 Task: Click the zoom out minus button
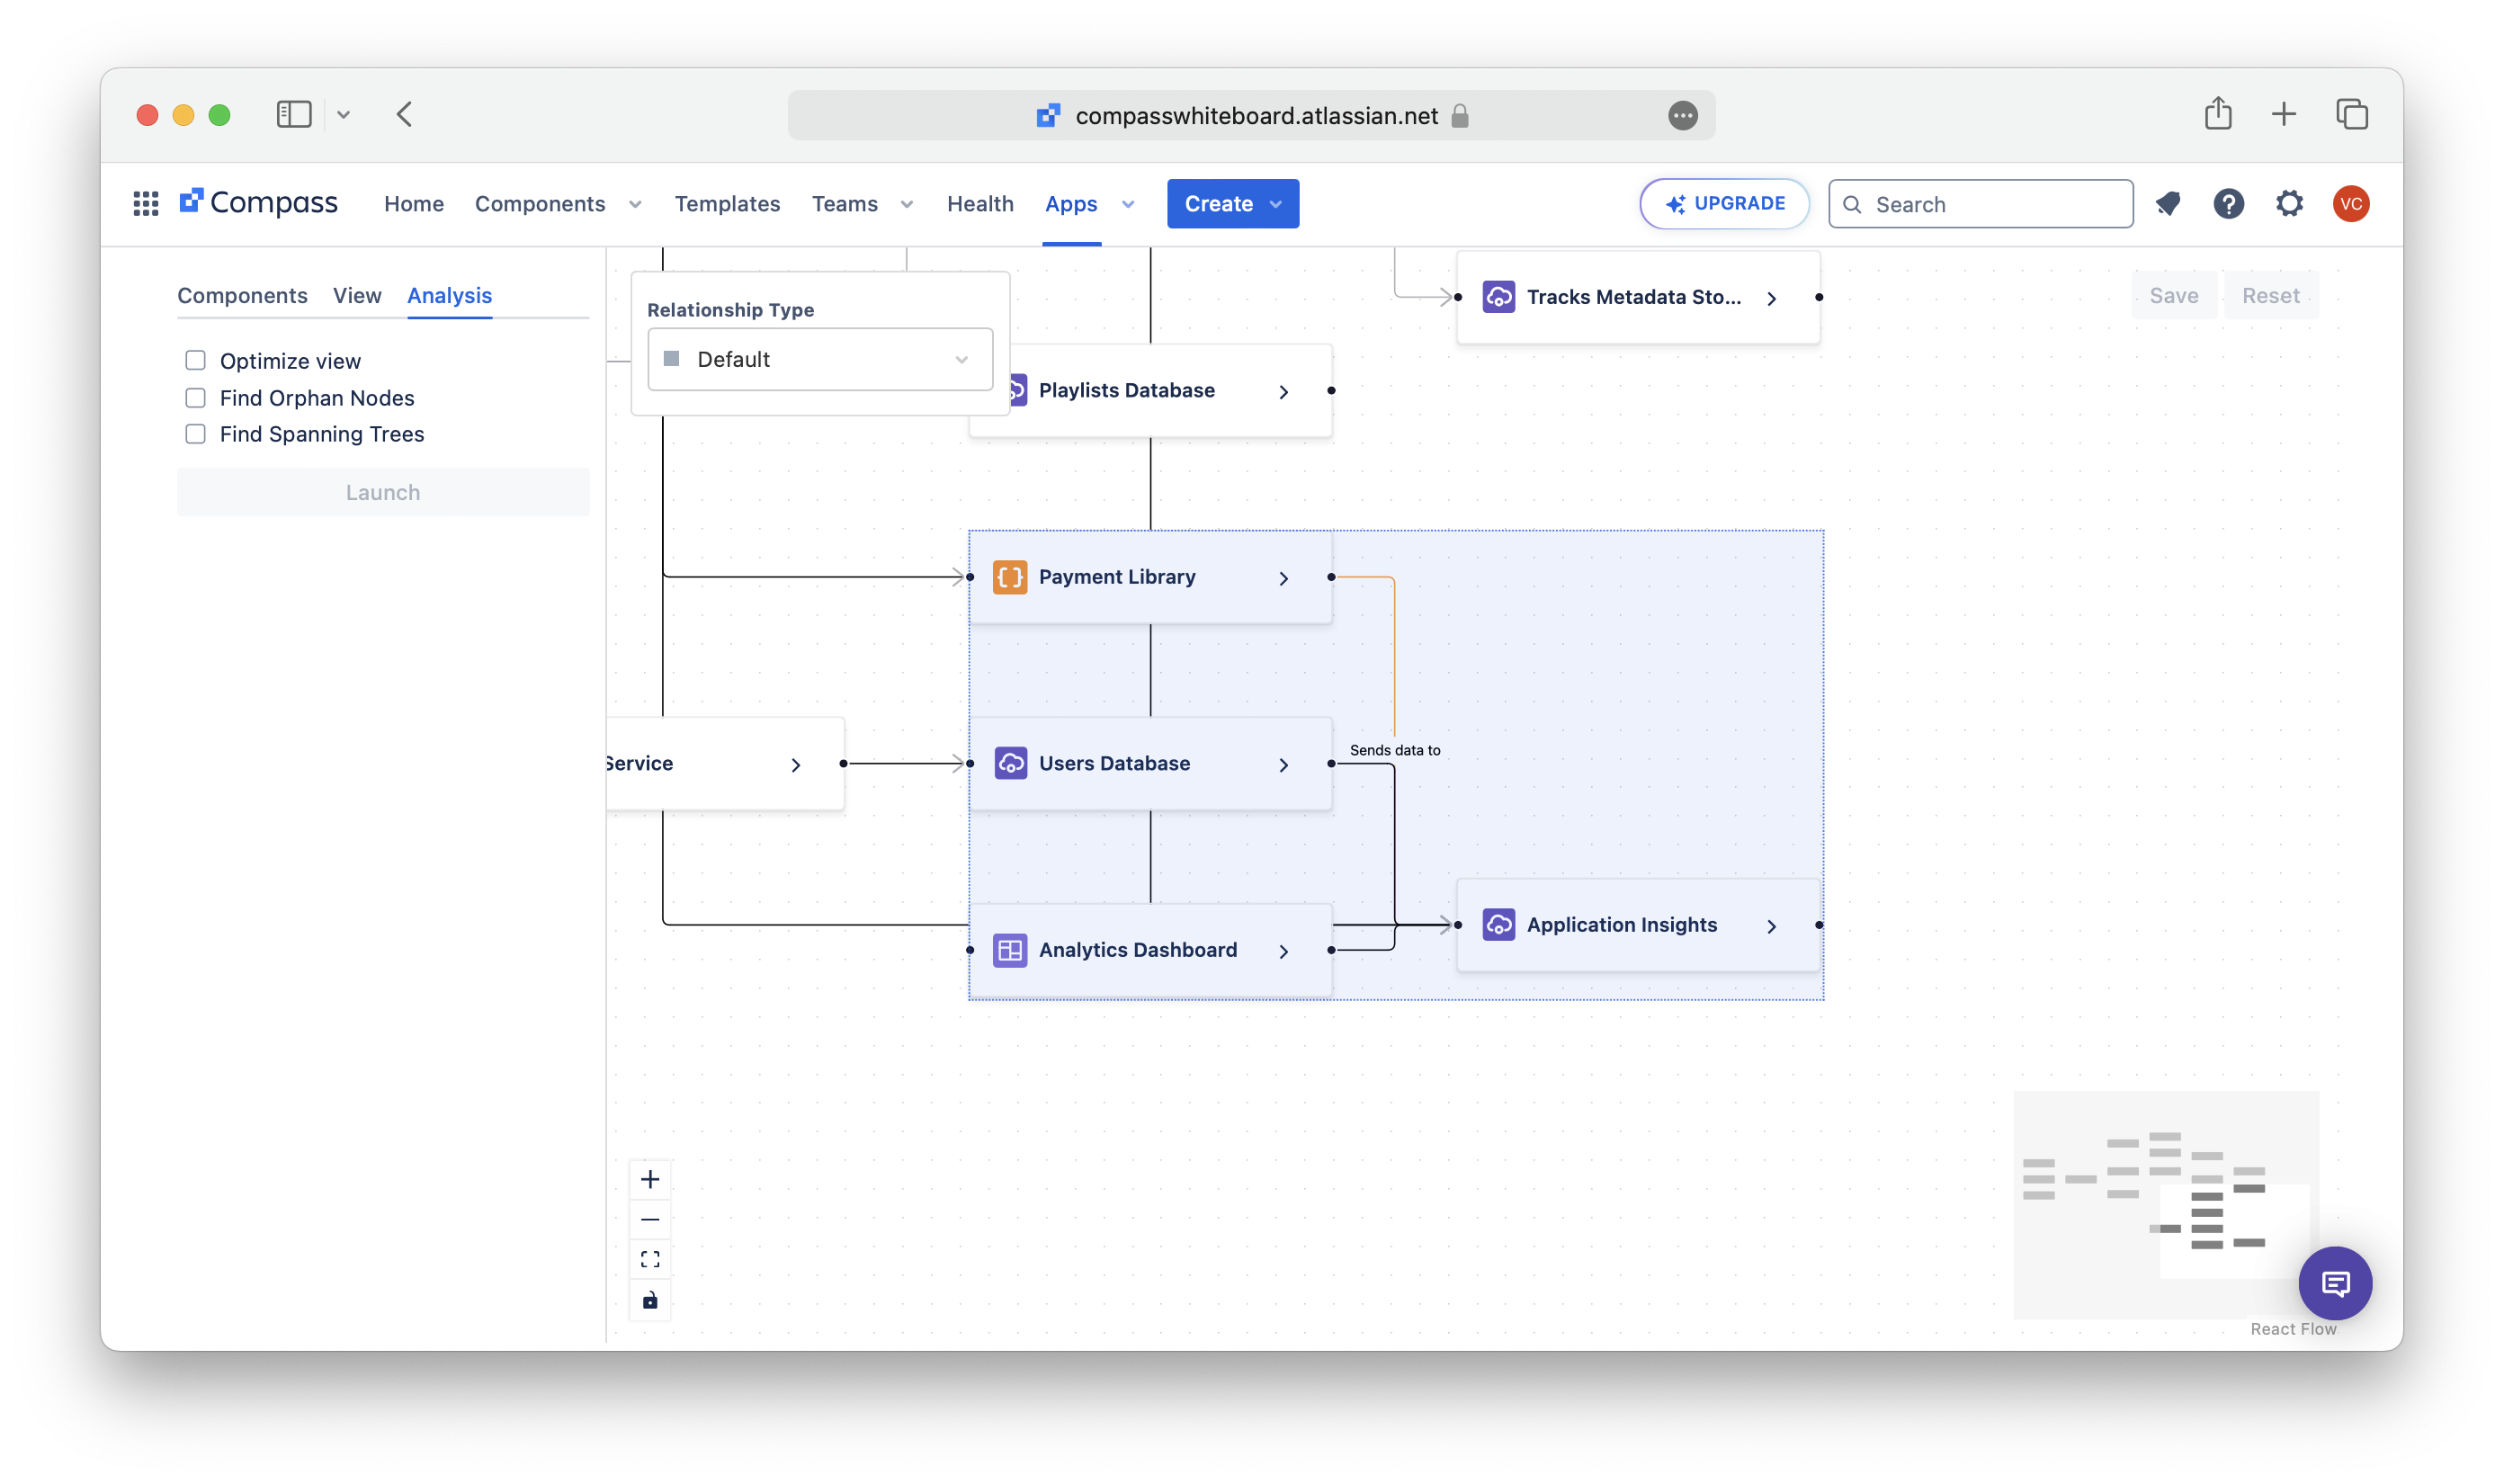(650, 1220)
